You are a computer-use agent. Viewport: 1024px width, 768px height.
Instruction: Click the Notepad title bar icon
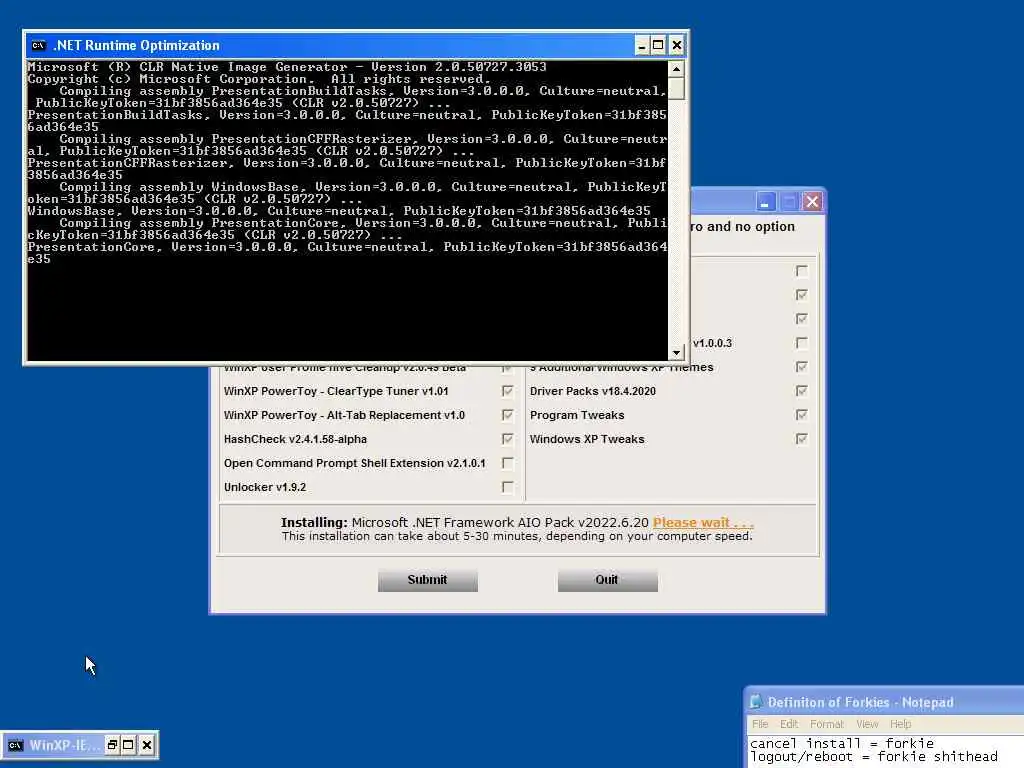(x=756, y=702)
